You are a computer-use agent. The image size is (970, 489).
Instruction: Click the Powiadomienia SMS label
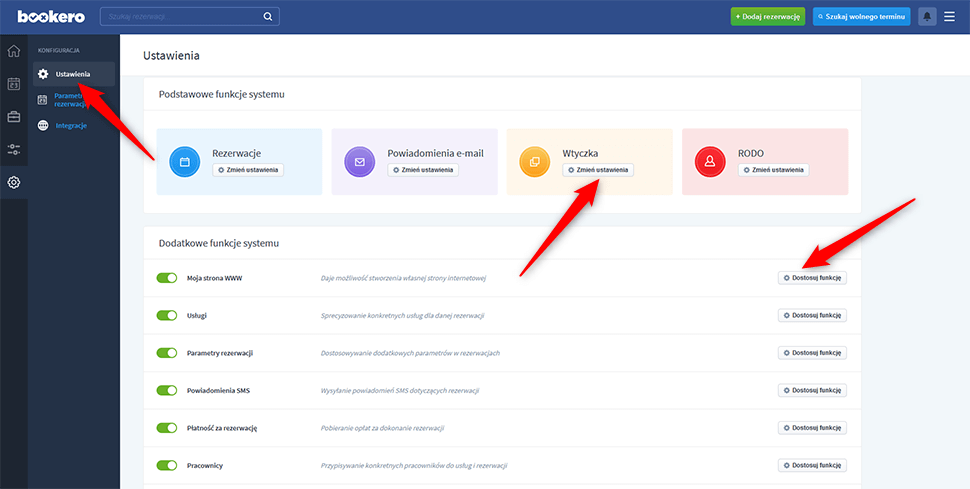[218, 391]
